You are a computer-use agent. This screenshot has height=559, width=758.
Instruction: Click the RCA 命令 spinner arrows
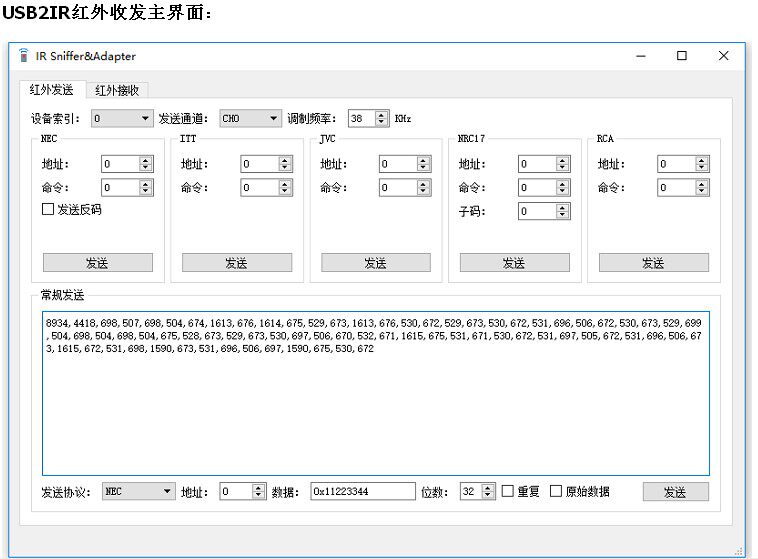coord(702,188)
